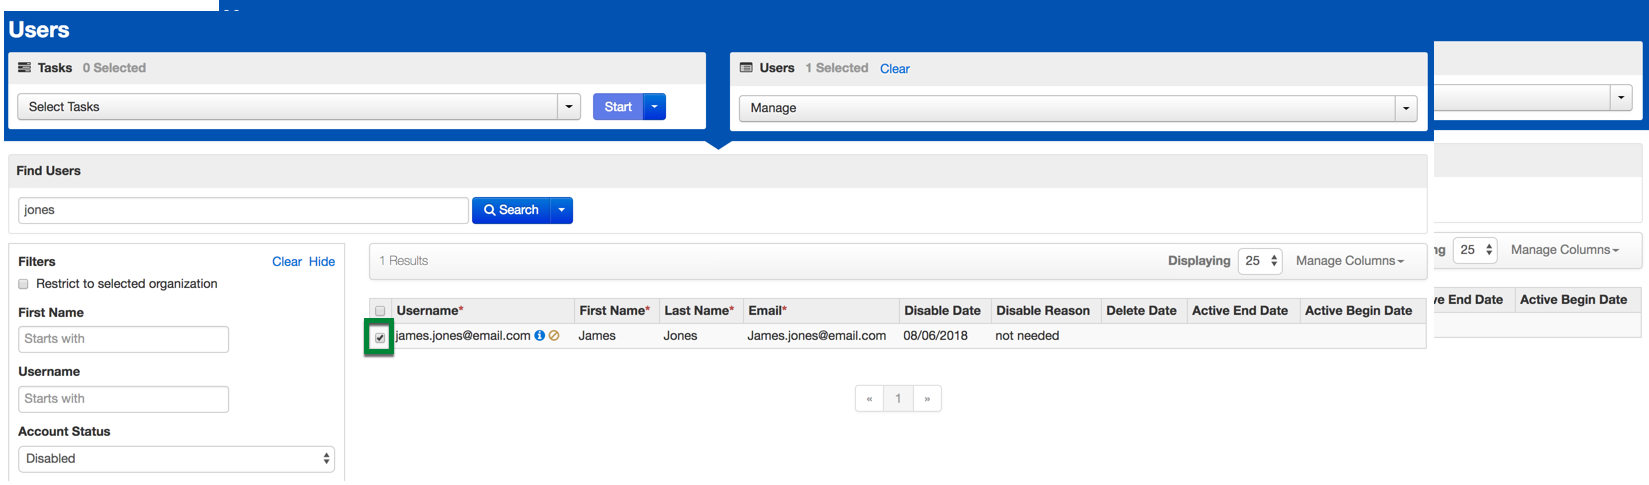The image size is (1649, 485).
Task: Open the arrow menu next to Start
Action: coord(655,107)
